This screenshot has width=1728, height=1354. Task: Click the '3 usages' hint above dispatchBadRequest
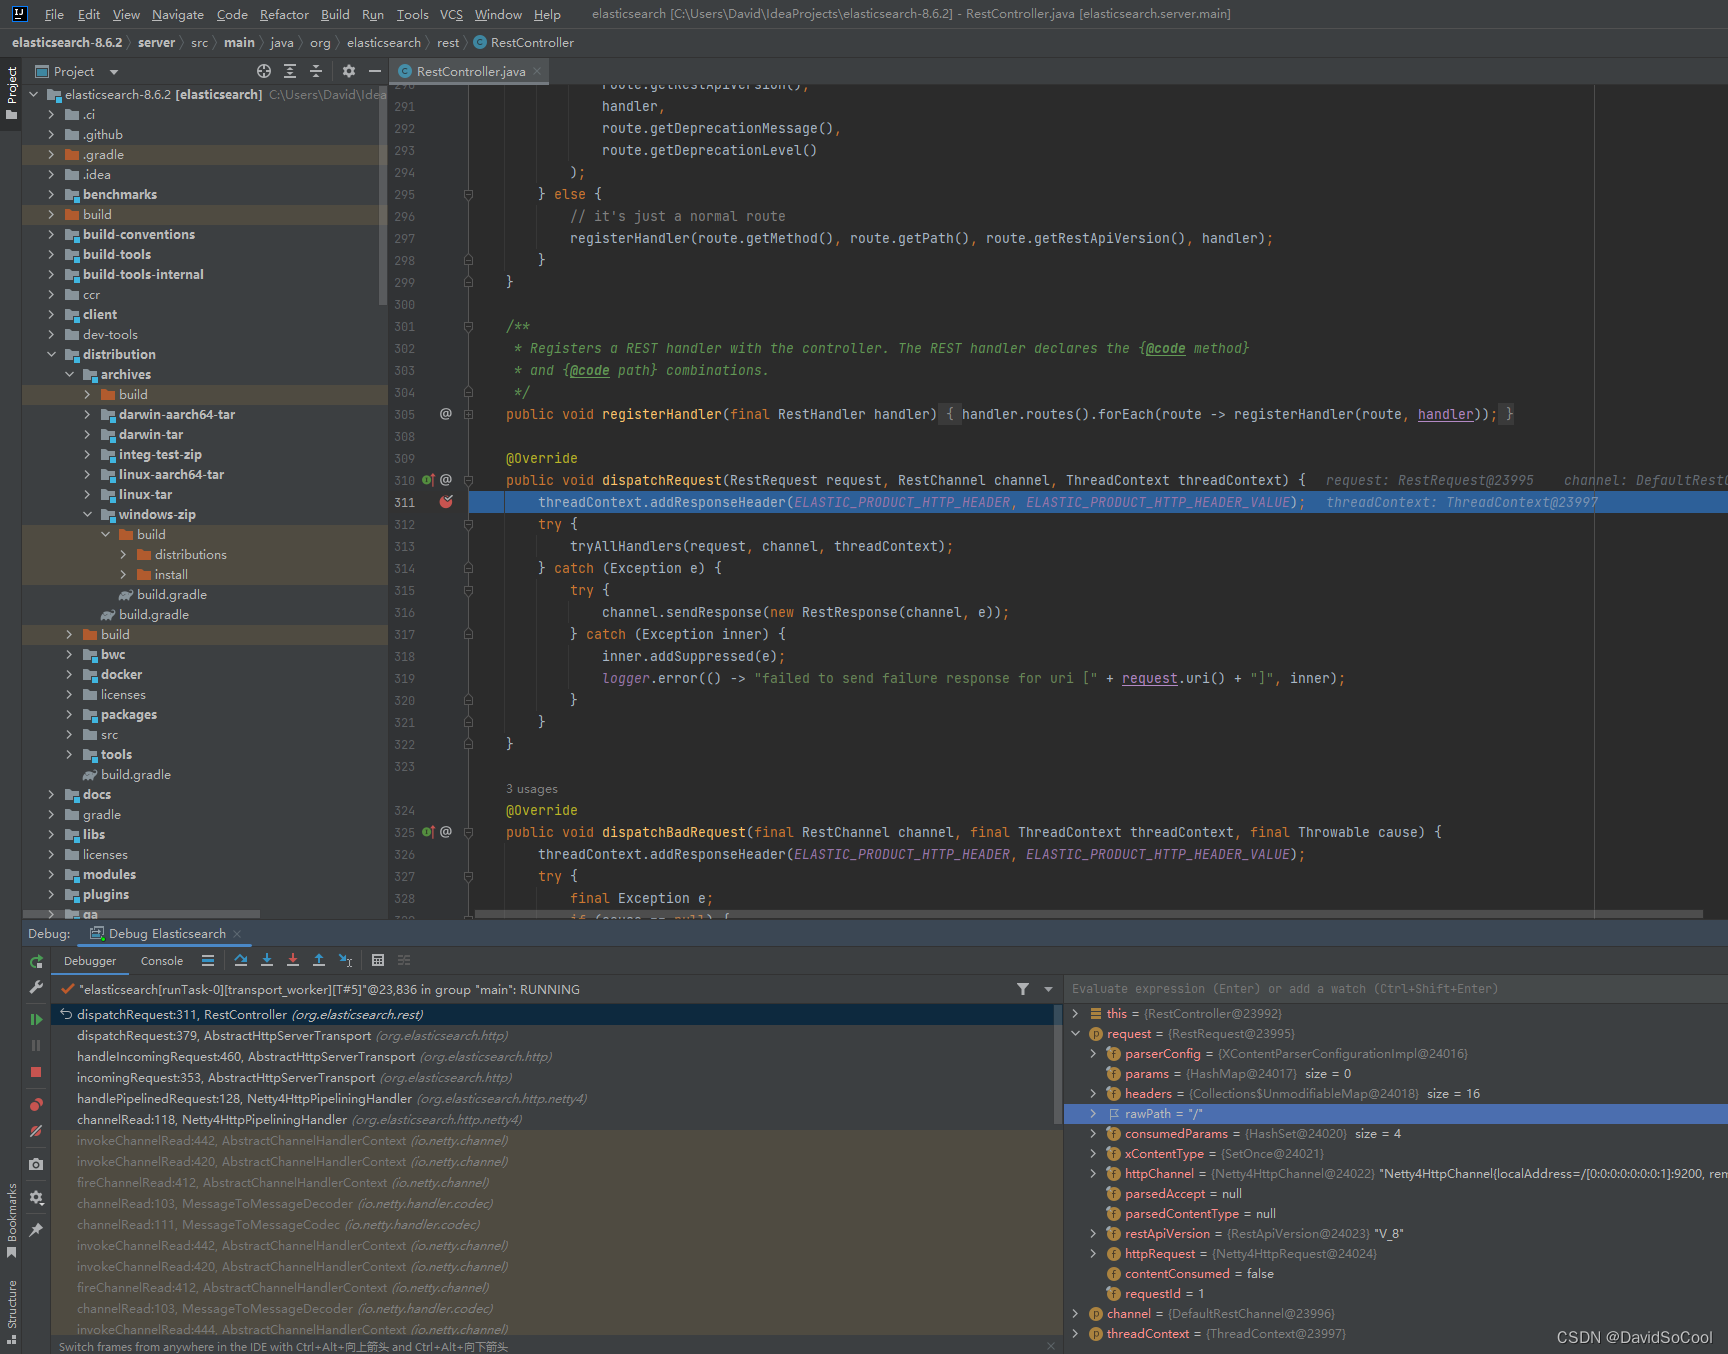click(532, 789)
